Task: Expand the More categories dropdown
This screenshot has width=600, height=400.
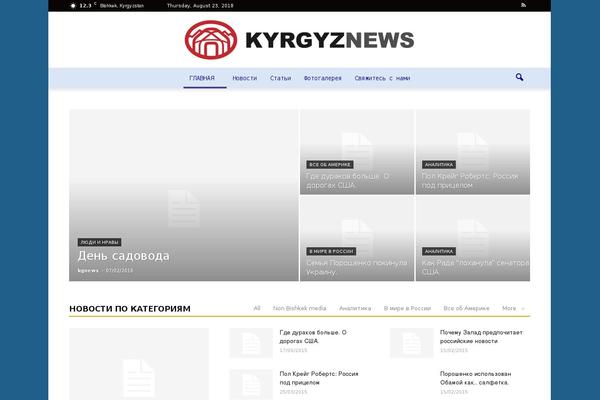Action: click(513, 308)
